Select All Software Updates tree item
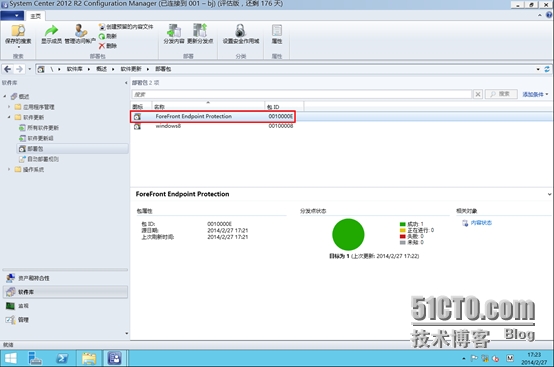 (x=43, y=128)
